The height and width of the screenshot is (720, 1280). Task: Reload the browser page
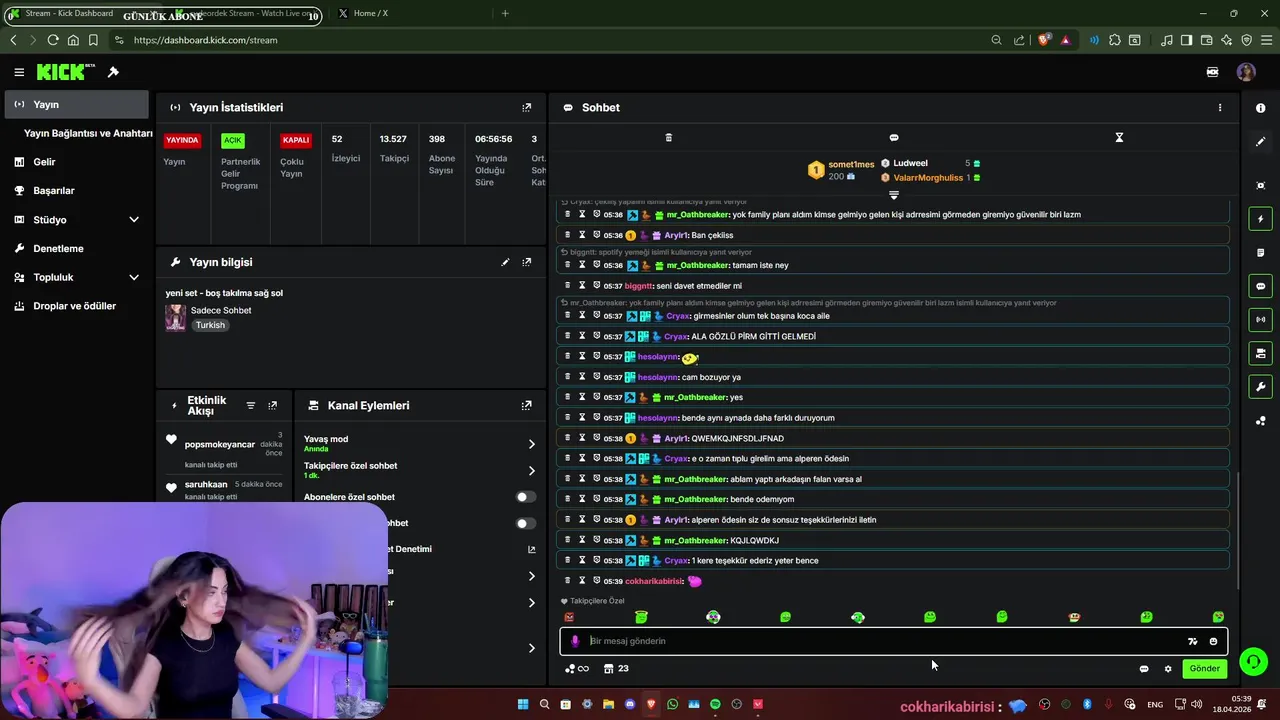[x=53, y=40]
